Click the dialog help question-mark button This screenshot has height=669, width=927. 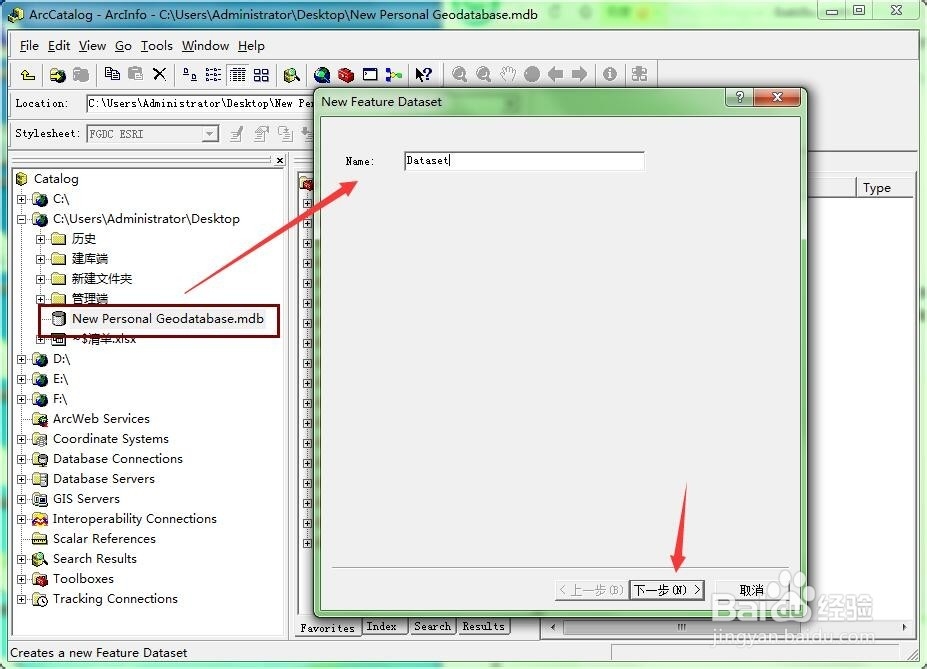click(x=739, y=98)
